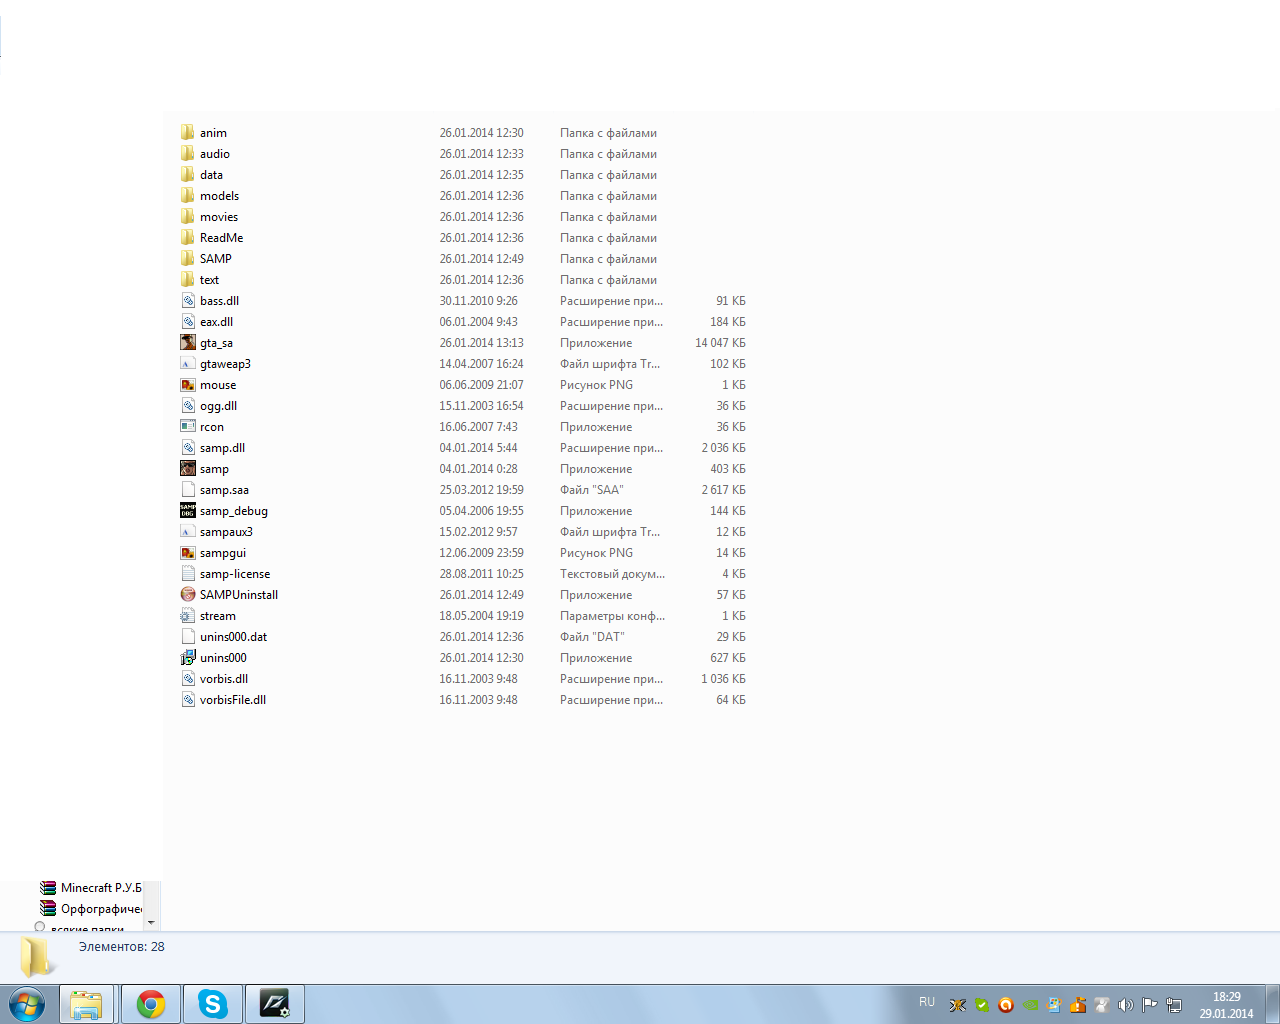Select the SAMPUninstall application icon
Viewport: 1280px width, 1024px height.
[188, 595]
